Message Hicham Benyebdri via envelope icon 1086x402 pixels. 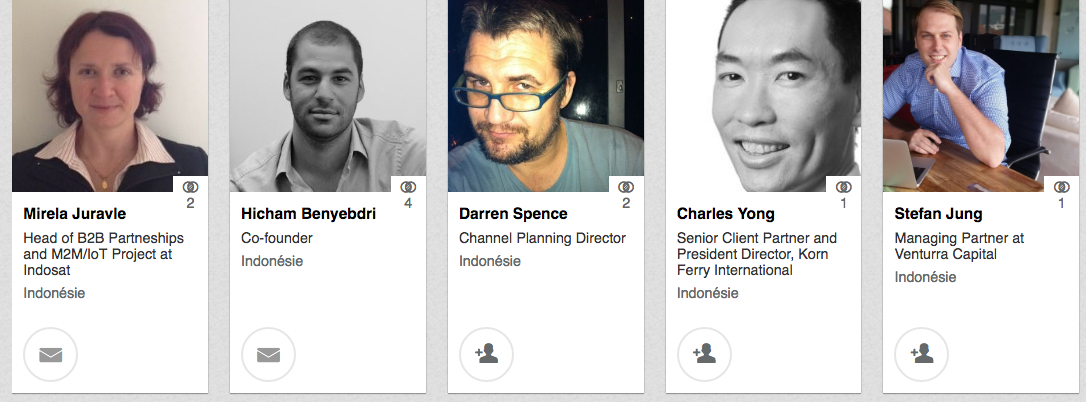268,354
